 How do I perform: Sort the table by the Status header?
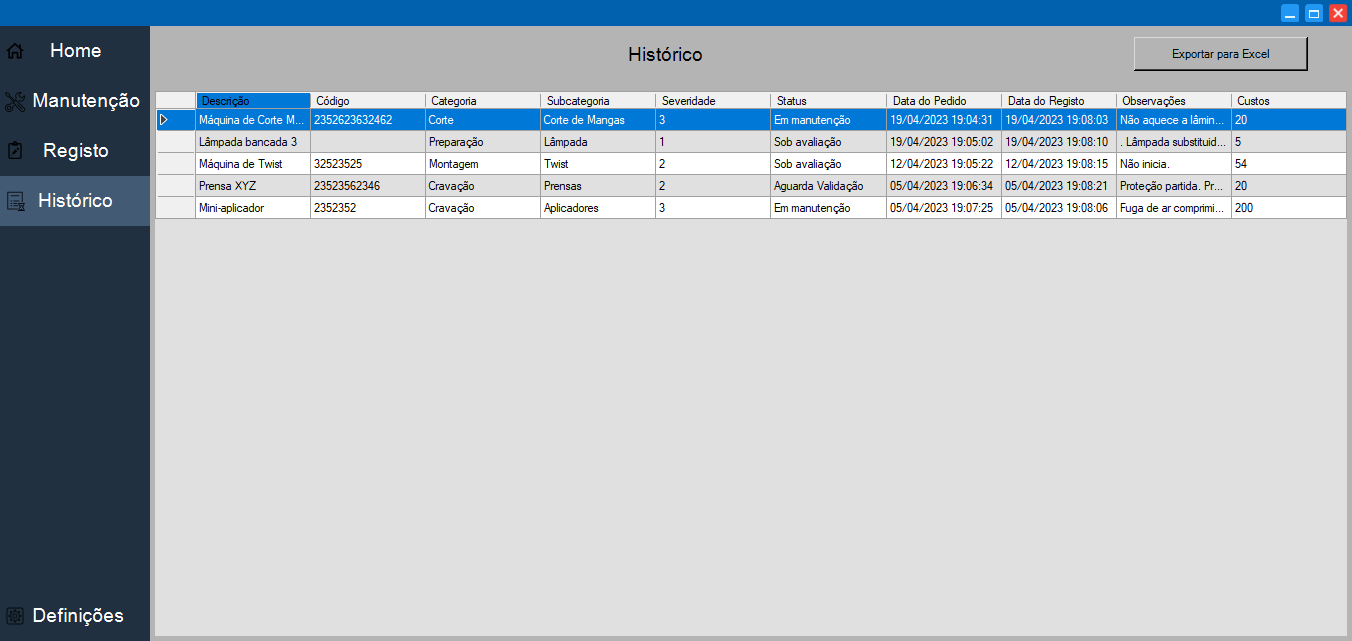coord(827,100)
